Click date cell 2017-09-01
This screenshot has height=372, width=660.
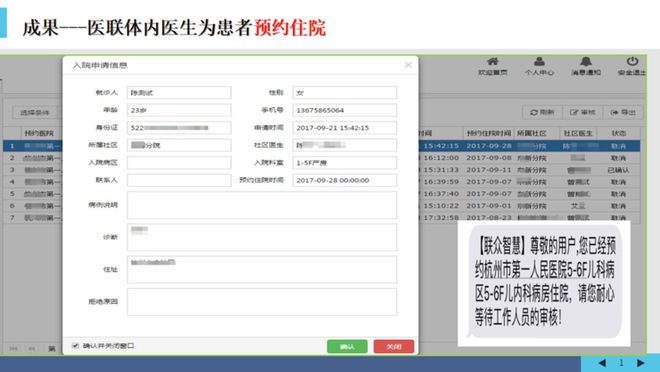tap(489, 206)
